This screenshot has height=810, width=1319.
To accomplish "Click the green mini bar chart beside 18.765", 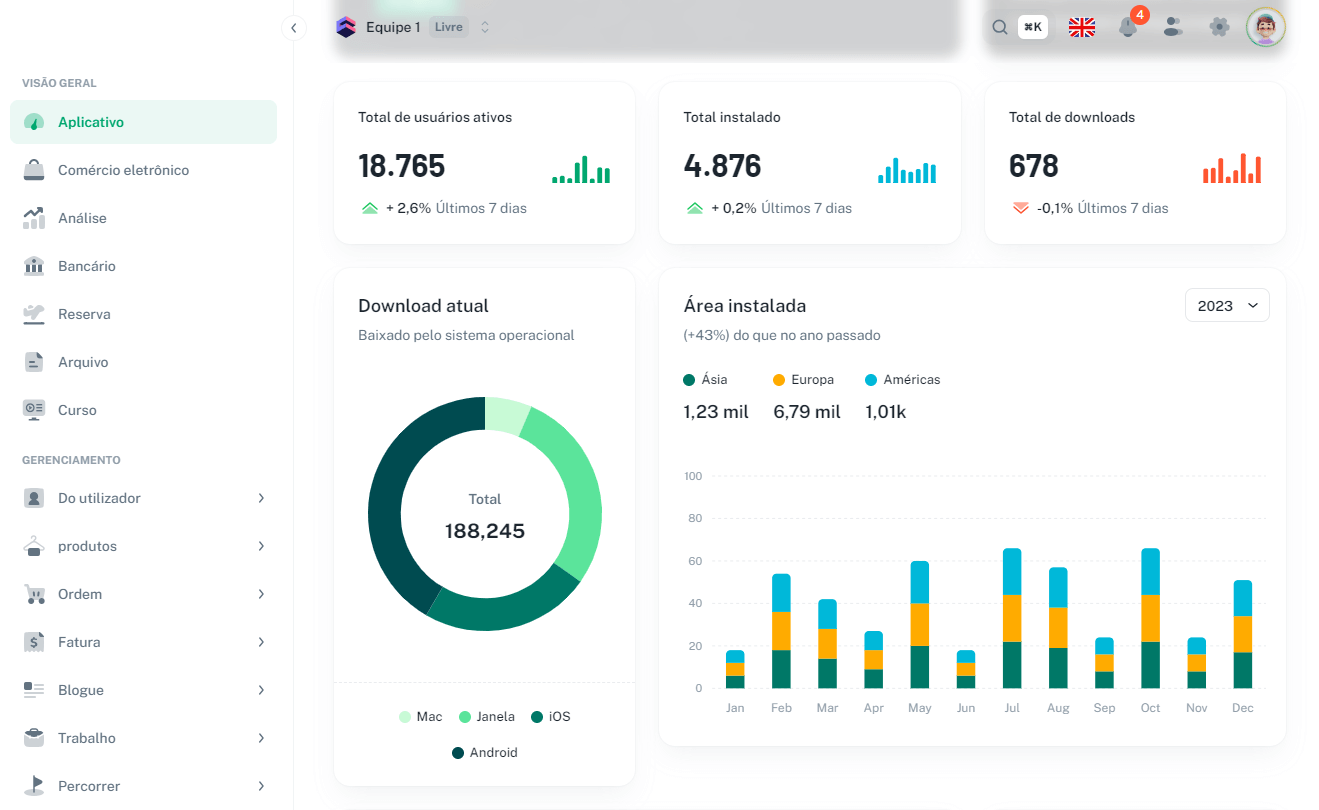I will [x=581, y=169].
